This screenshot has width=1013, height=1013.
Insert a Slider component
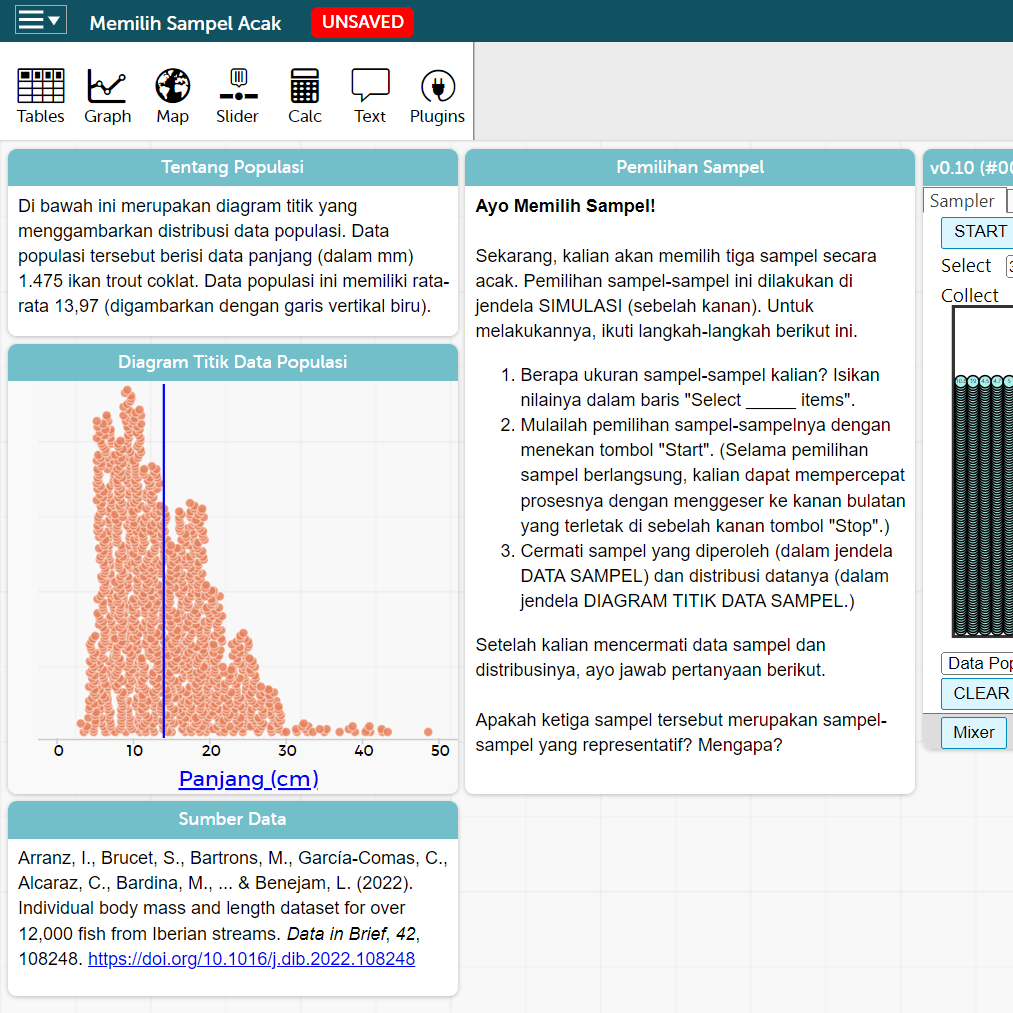[x=237, y=96]
